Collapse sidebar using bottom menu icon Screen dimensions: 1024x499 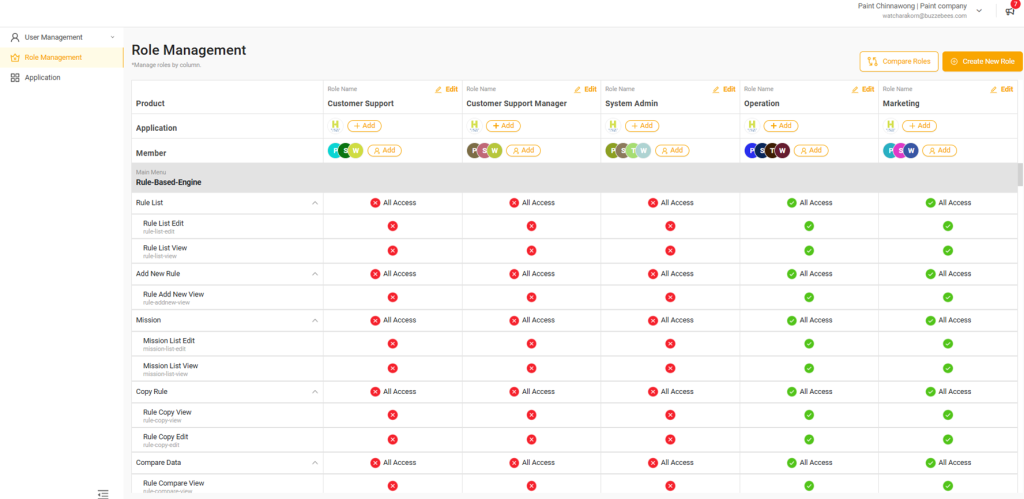[103, 494]
